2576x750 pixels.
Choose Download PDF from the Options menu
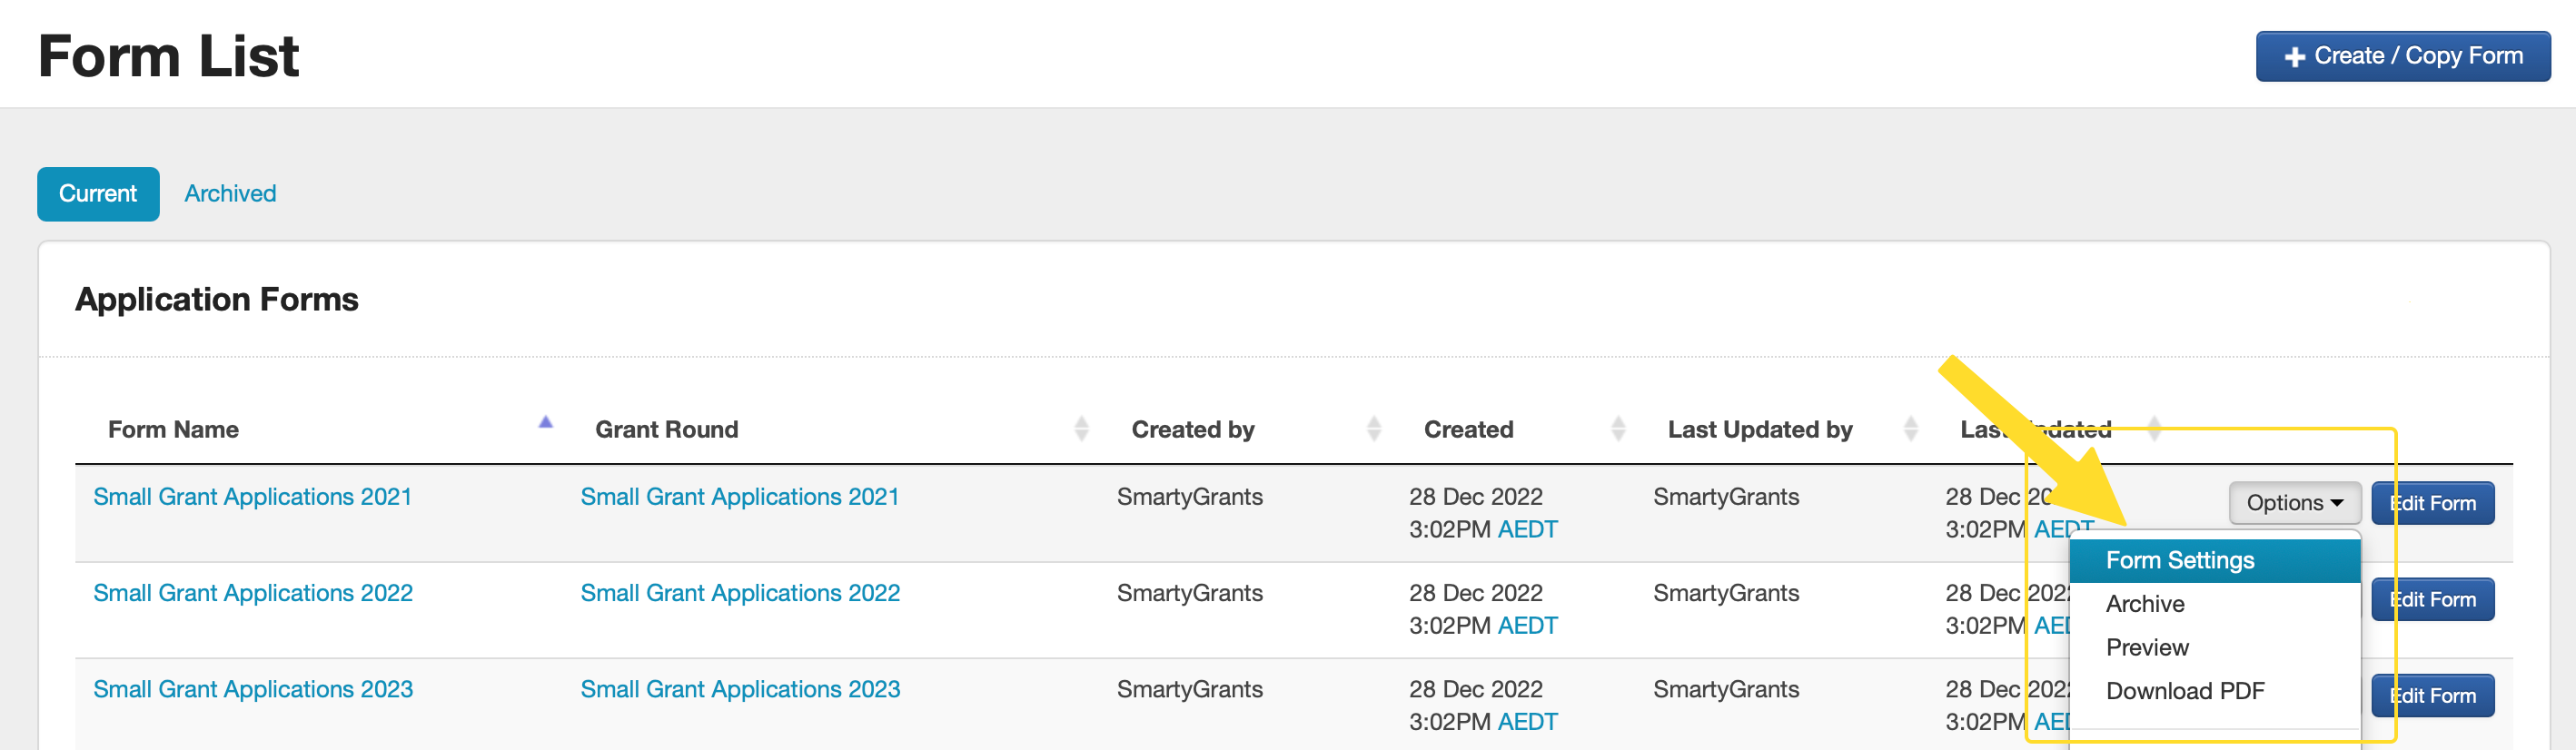(2184, 691)
